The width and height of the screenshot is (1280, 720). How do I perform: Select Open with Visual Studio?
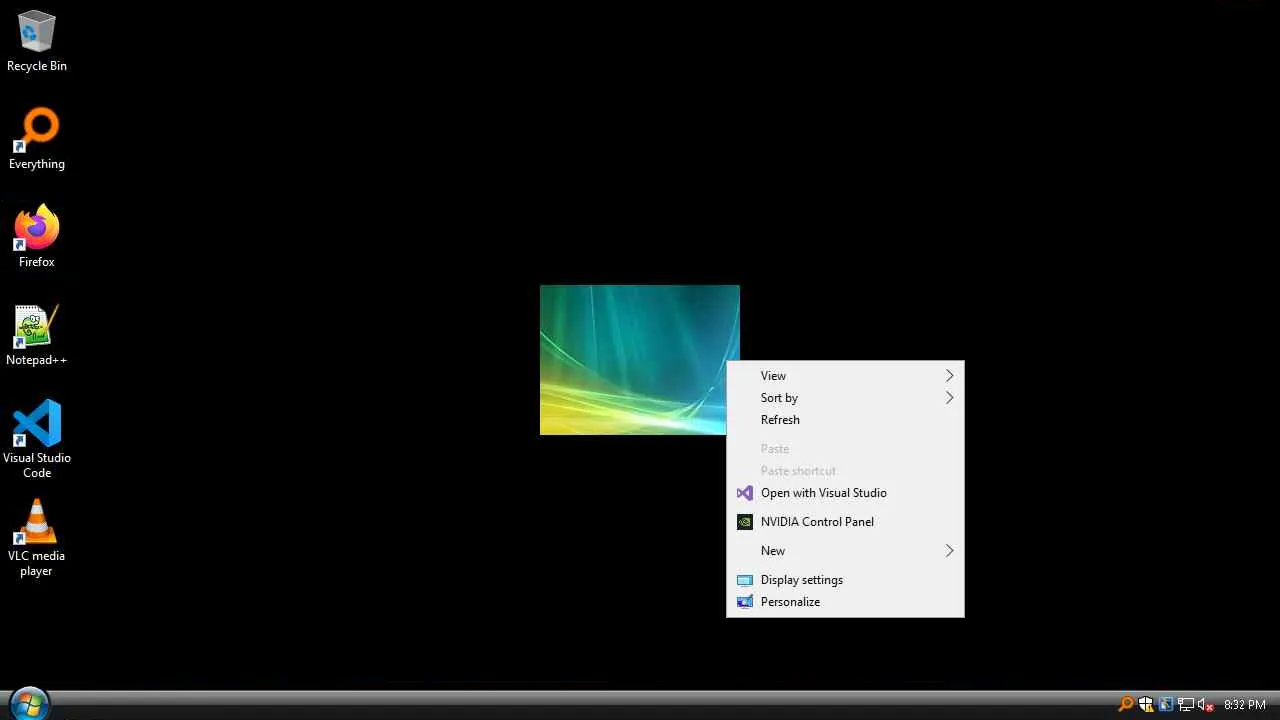pyautogui.click(x=845, y=493)
